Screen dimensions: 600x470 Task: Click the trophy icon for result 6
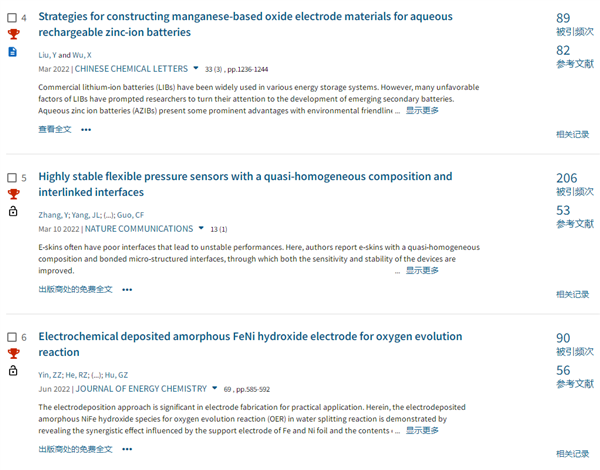(x=13, y=354)
